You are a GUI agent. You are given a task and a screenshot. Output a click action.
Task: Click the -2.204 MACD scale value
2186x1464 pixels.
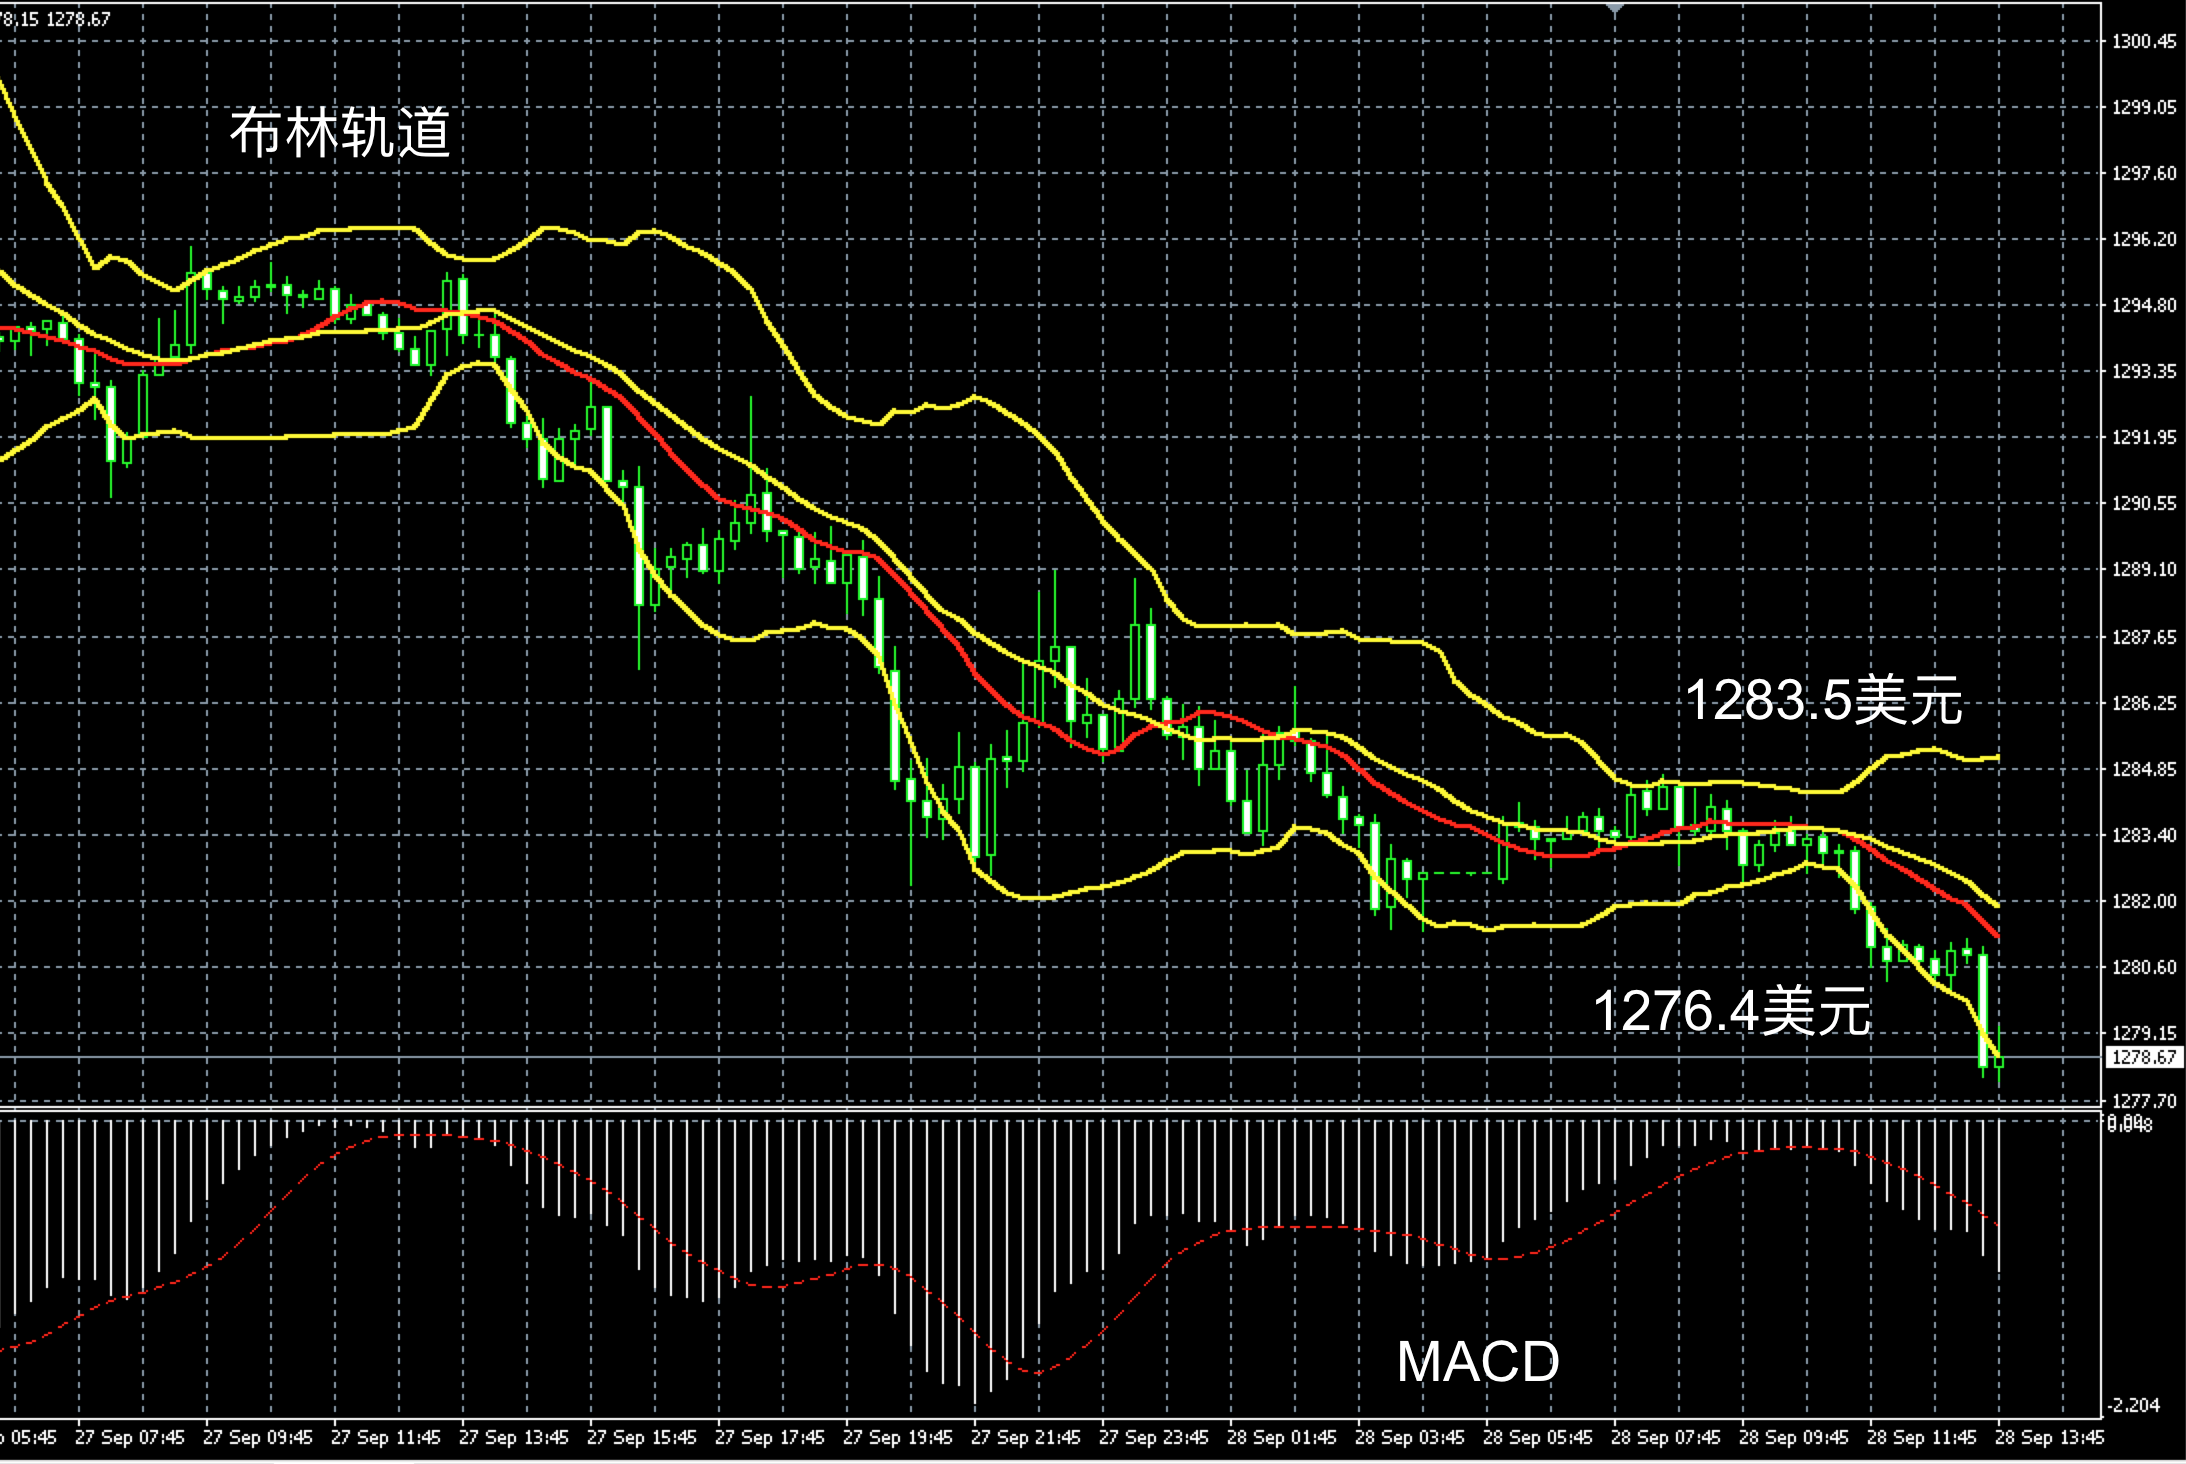click(2133, 1405)
